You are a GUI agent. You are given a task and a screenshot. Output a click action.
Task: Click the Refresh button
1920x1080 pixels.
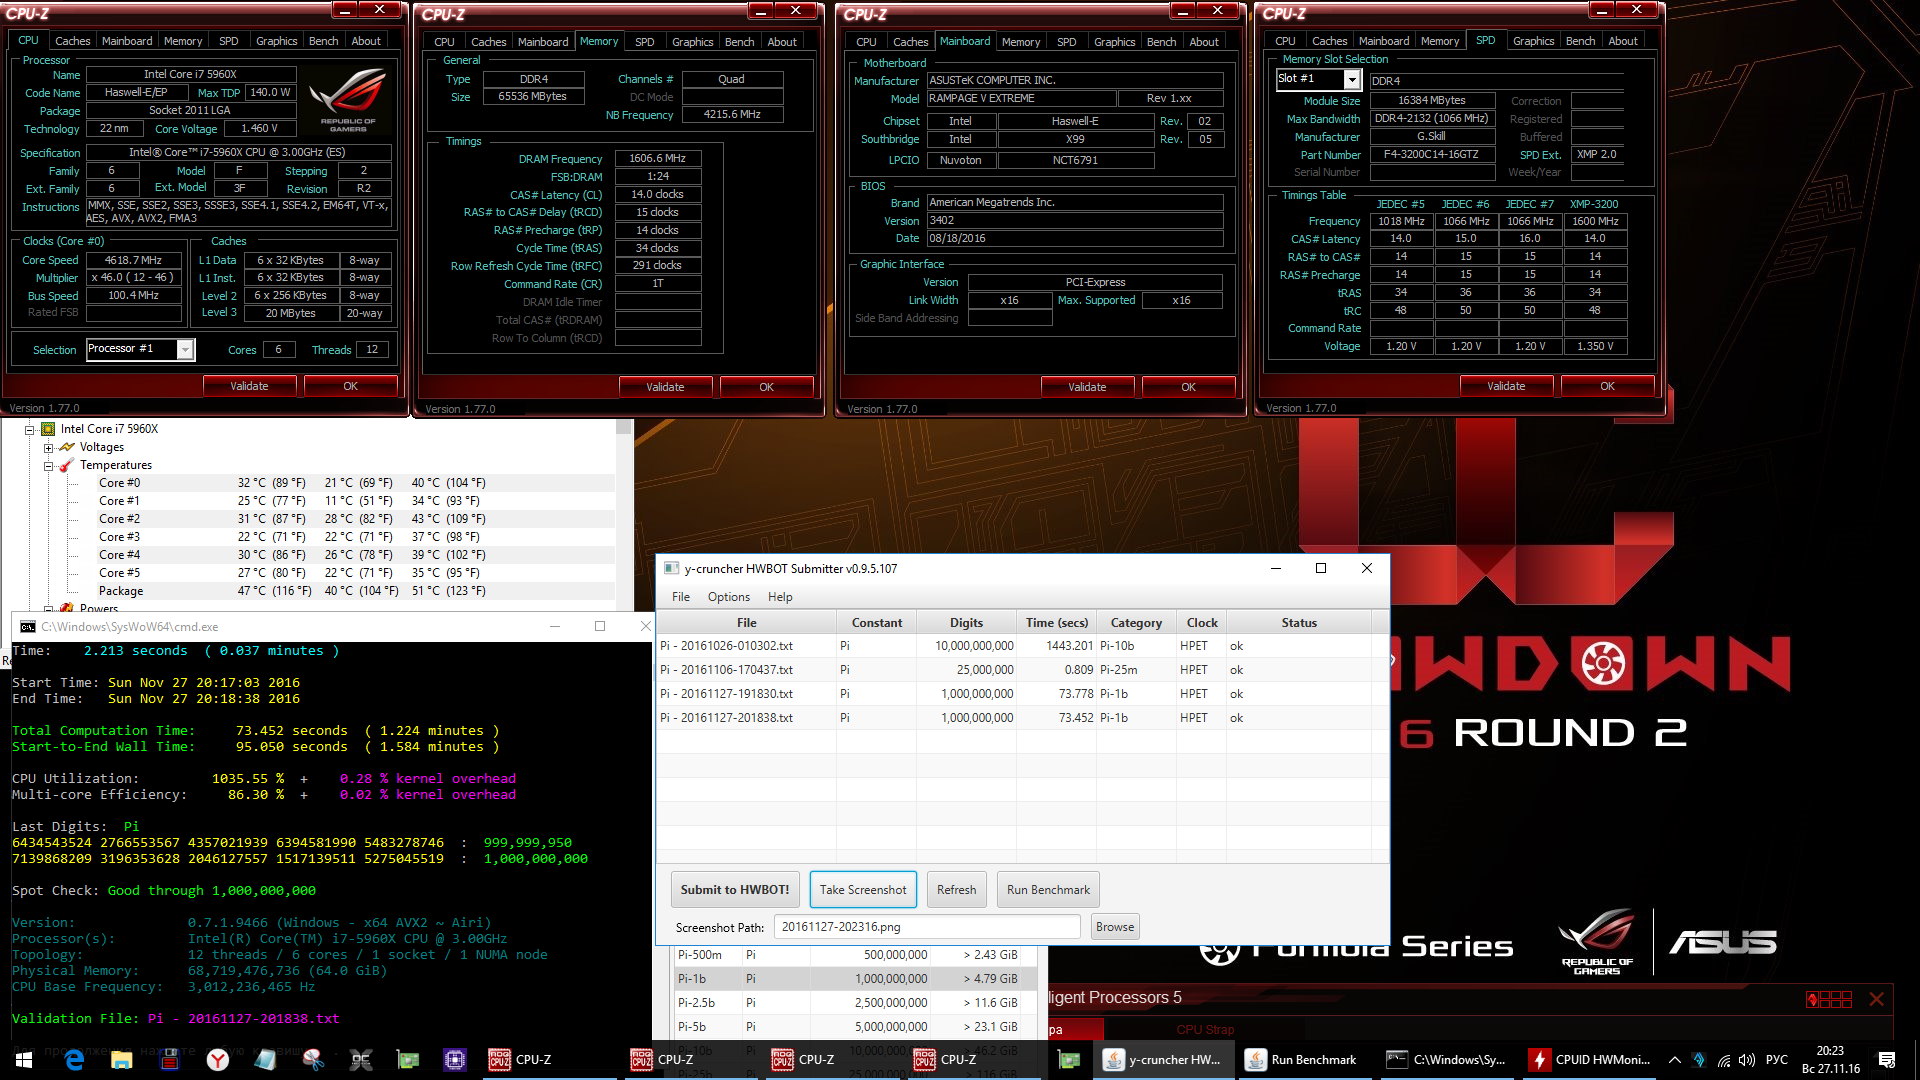956,889
